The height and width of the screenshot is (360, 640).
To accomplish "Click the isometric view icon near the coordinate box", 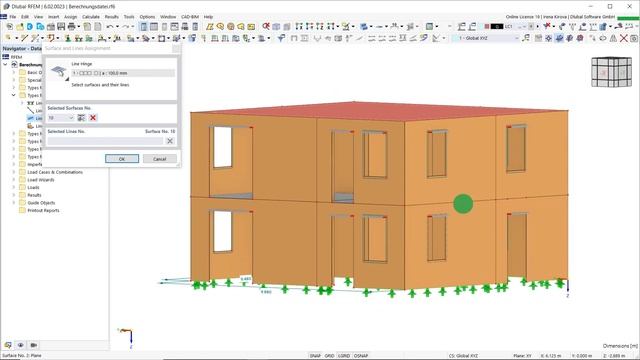I will [x=527, y=38].
